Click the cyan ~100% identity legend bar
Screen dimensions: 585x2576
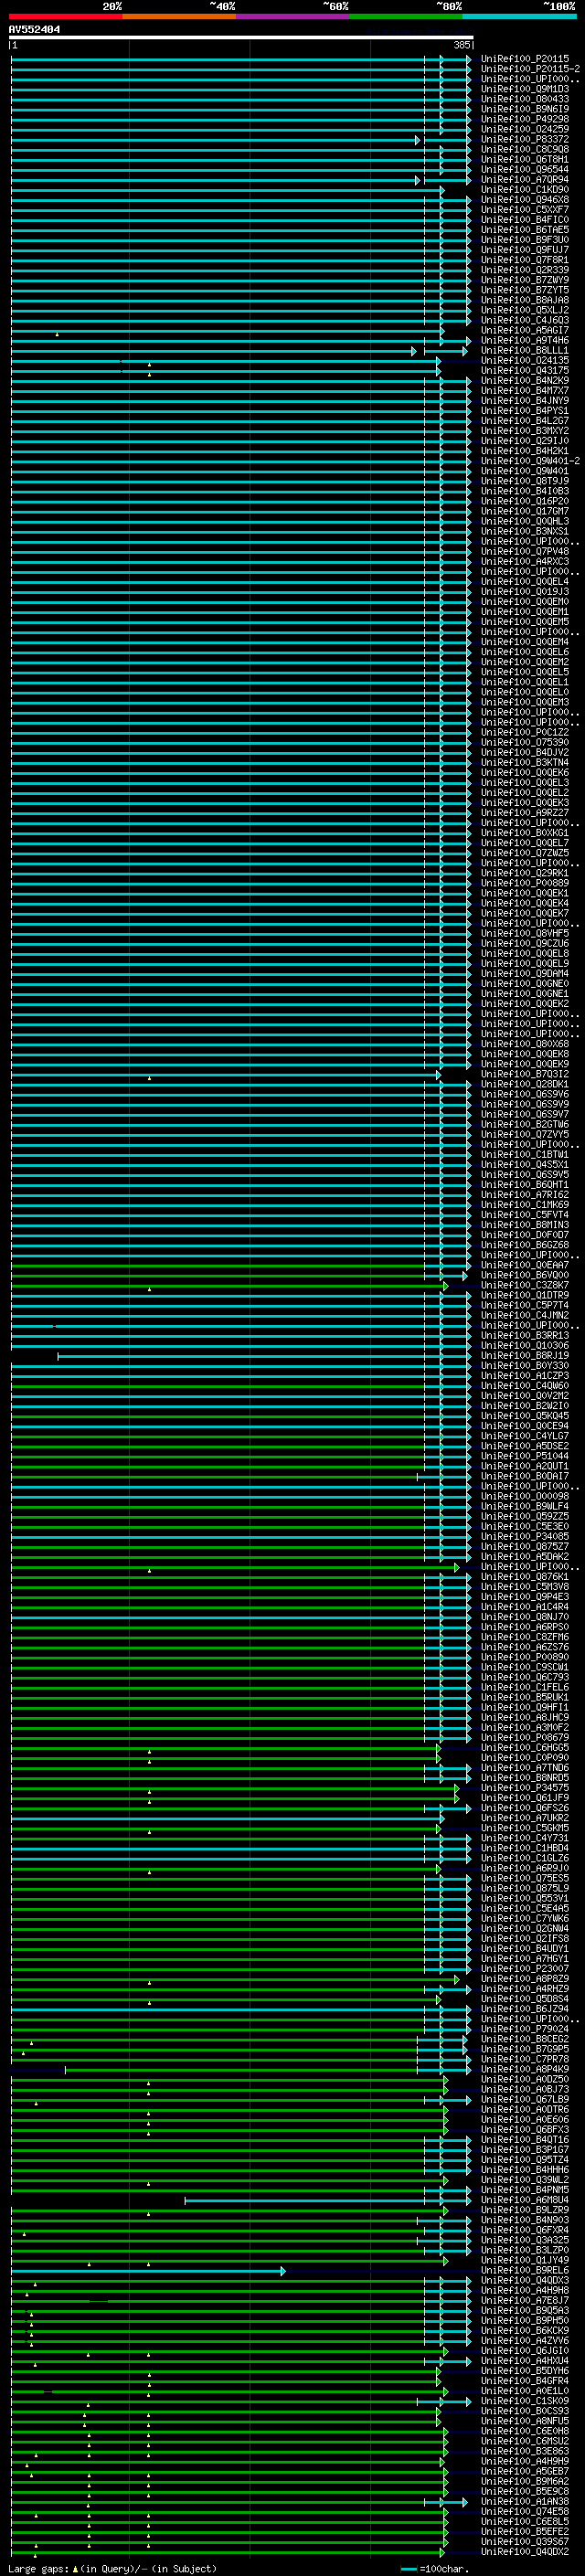pos(519,17)
